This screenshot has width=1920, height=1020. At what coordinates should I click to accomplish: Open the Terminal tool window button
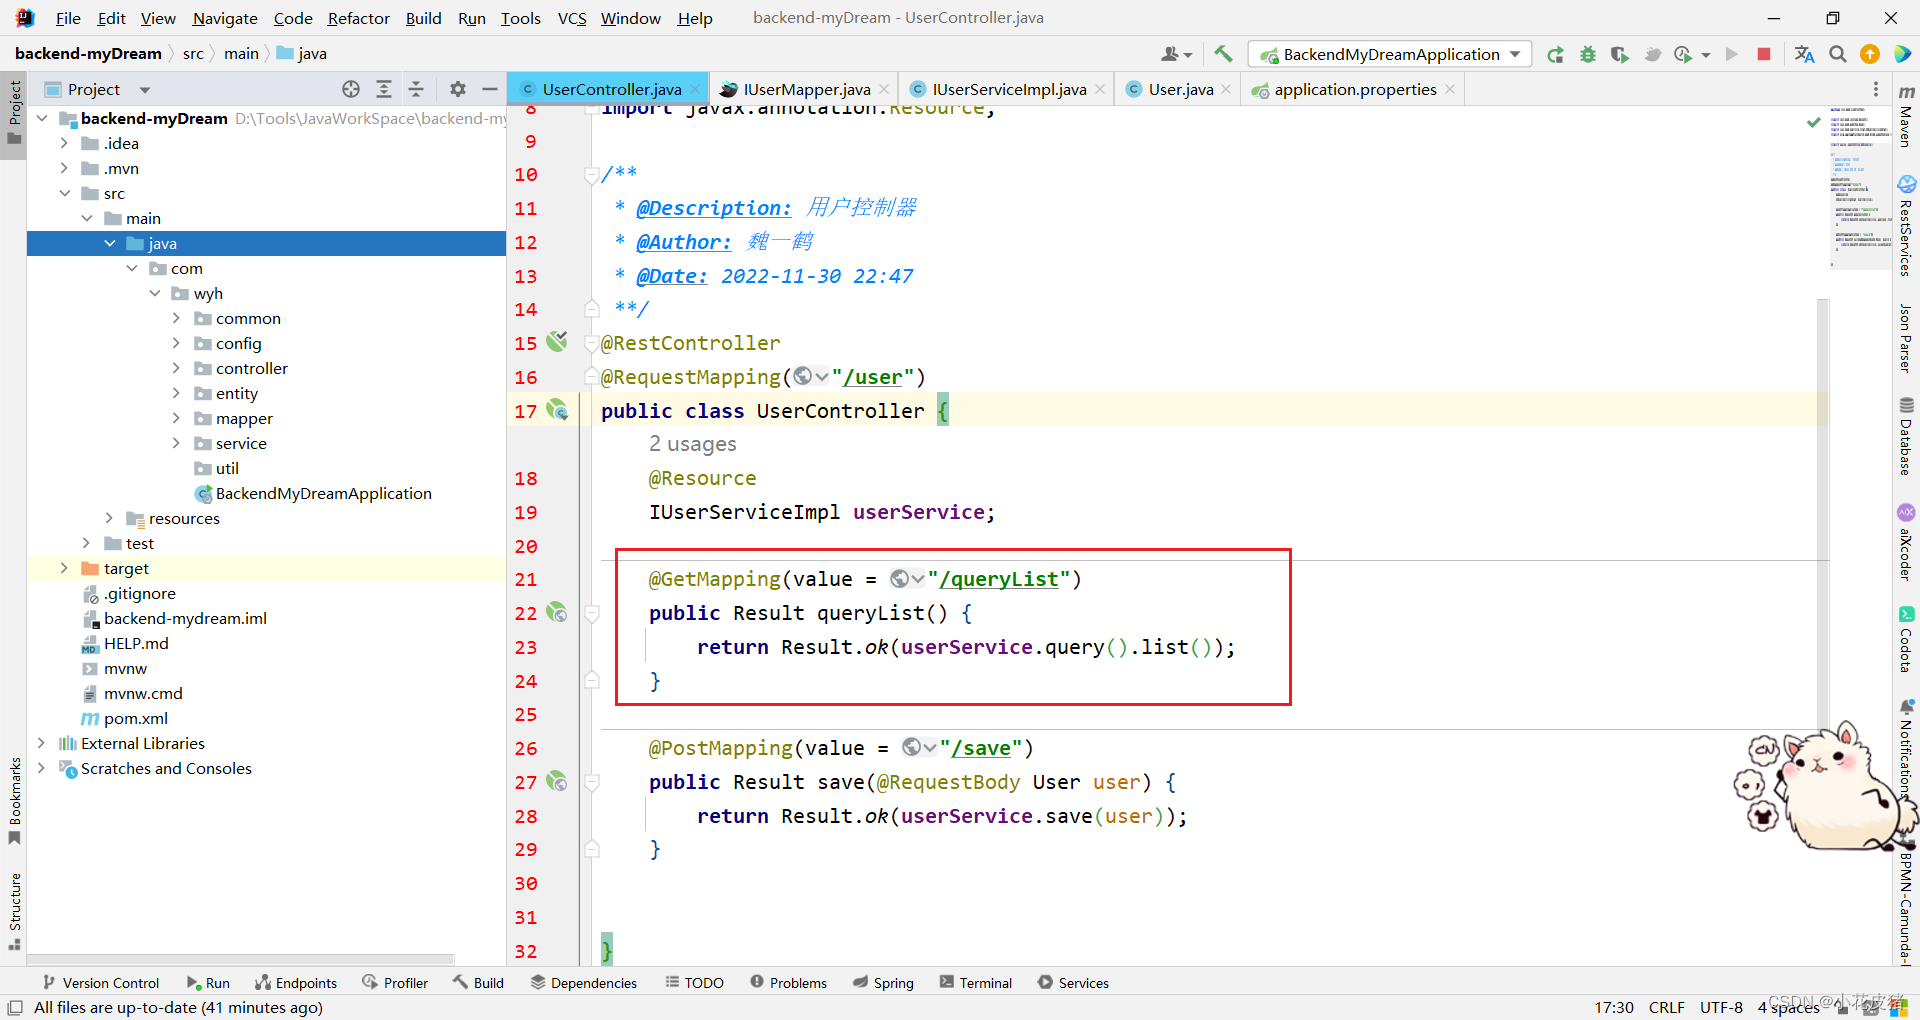(976, 983)
